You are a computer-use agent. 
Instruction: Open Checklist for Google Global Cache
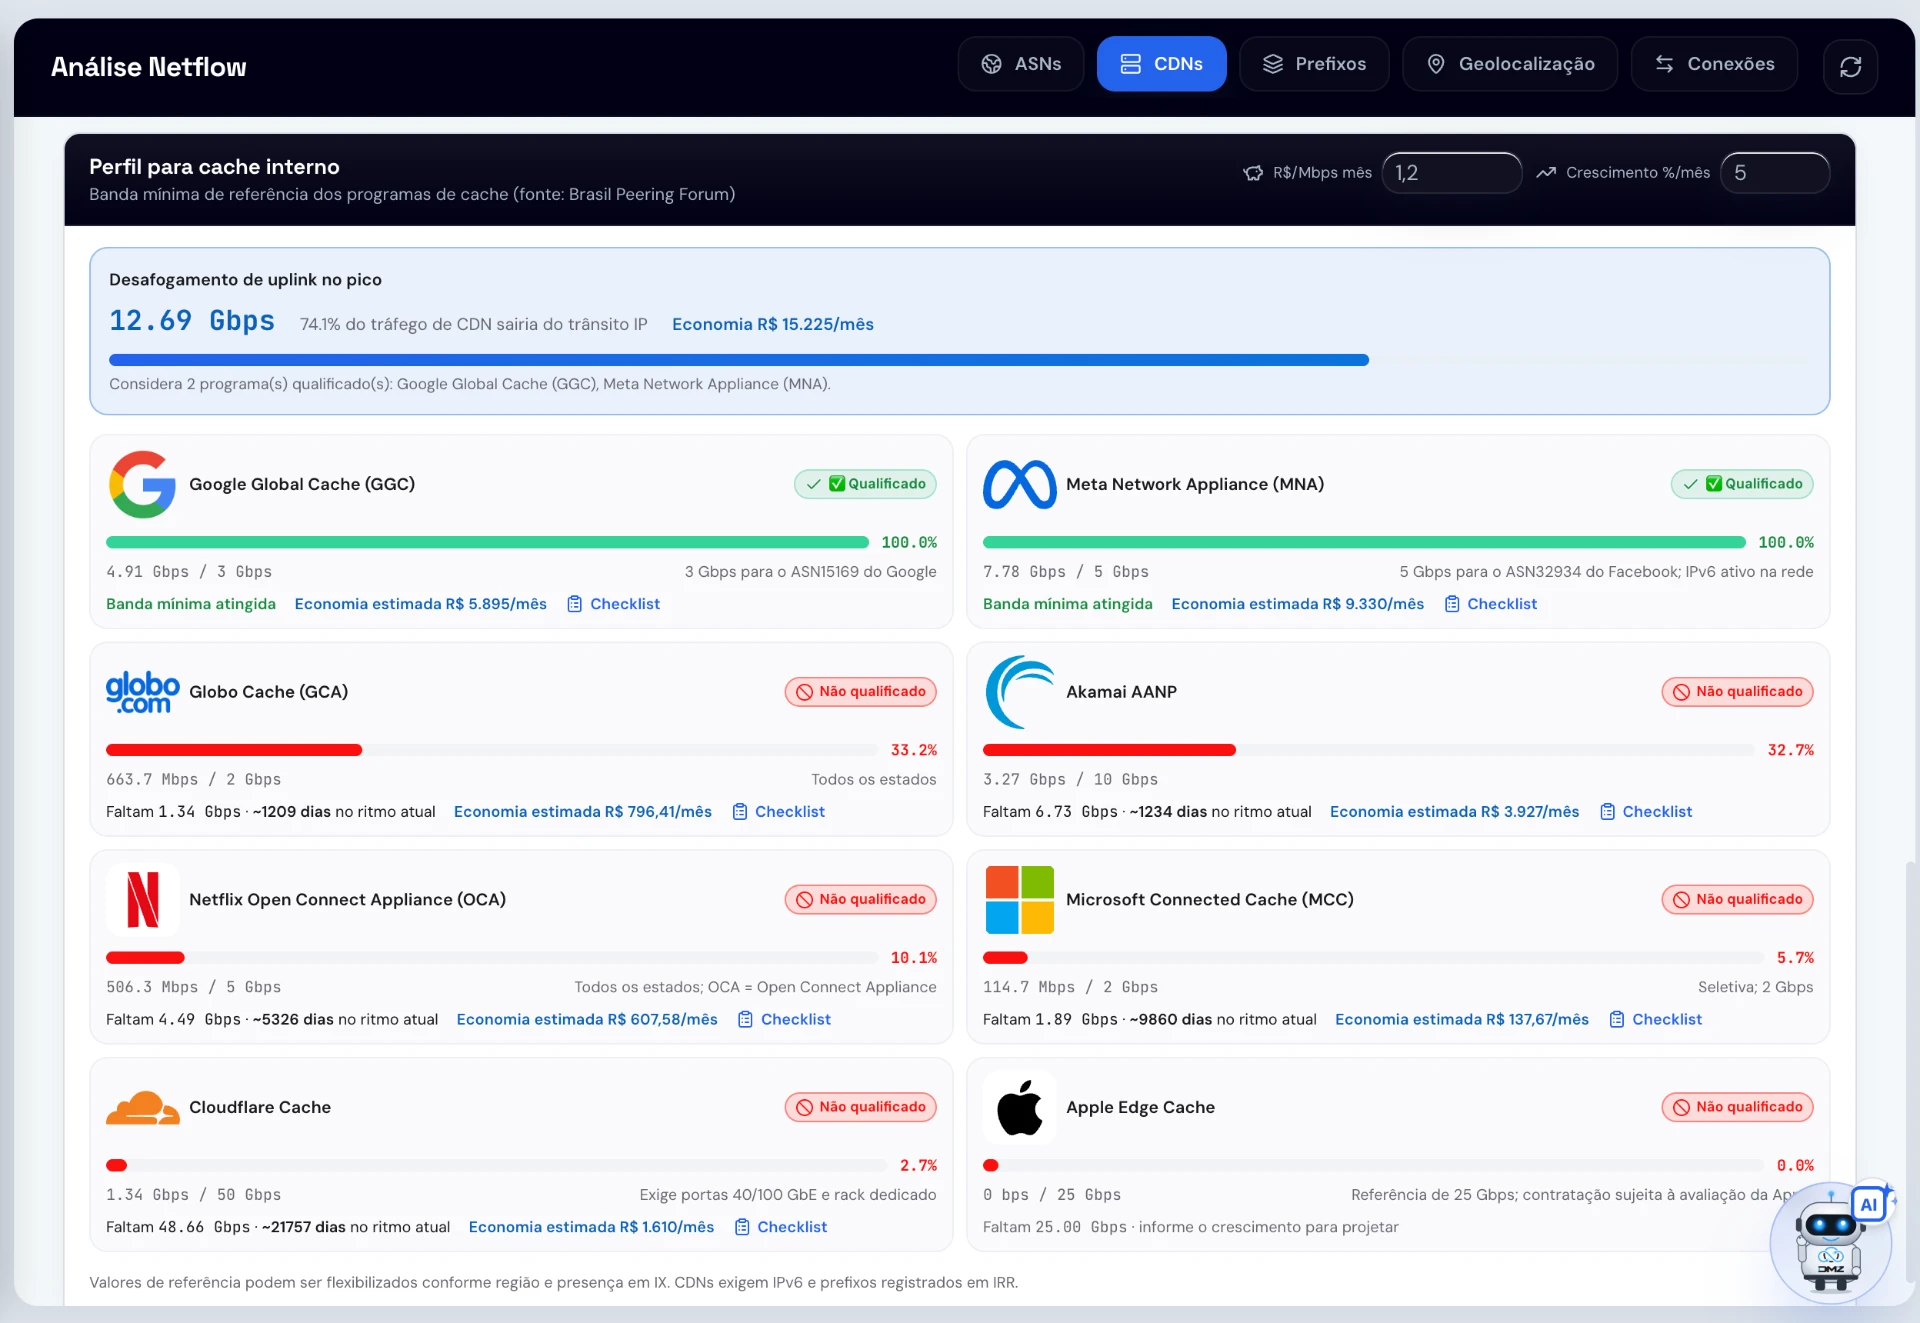(x=614, y=604)
